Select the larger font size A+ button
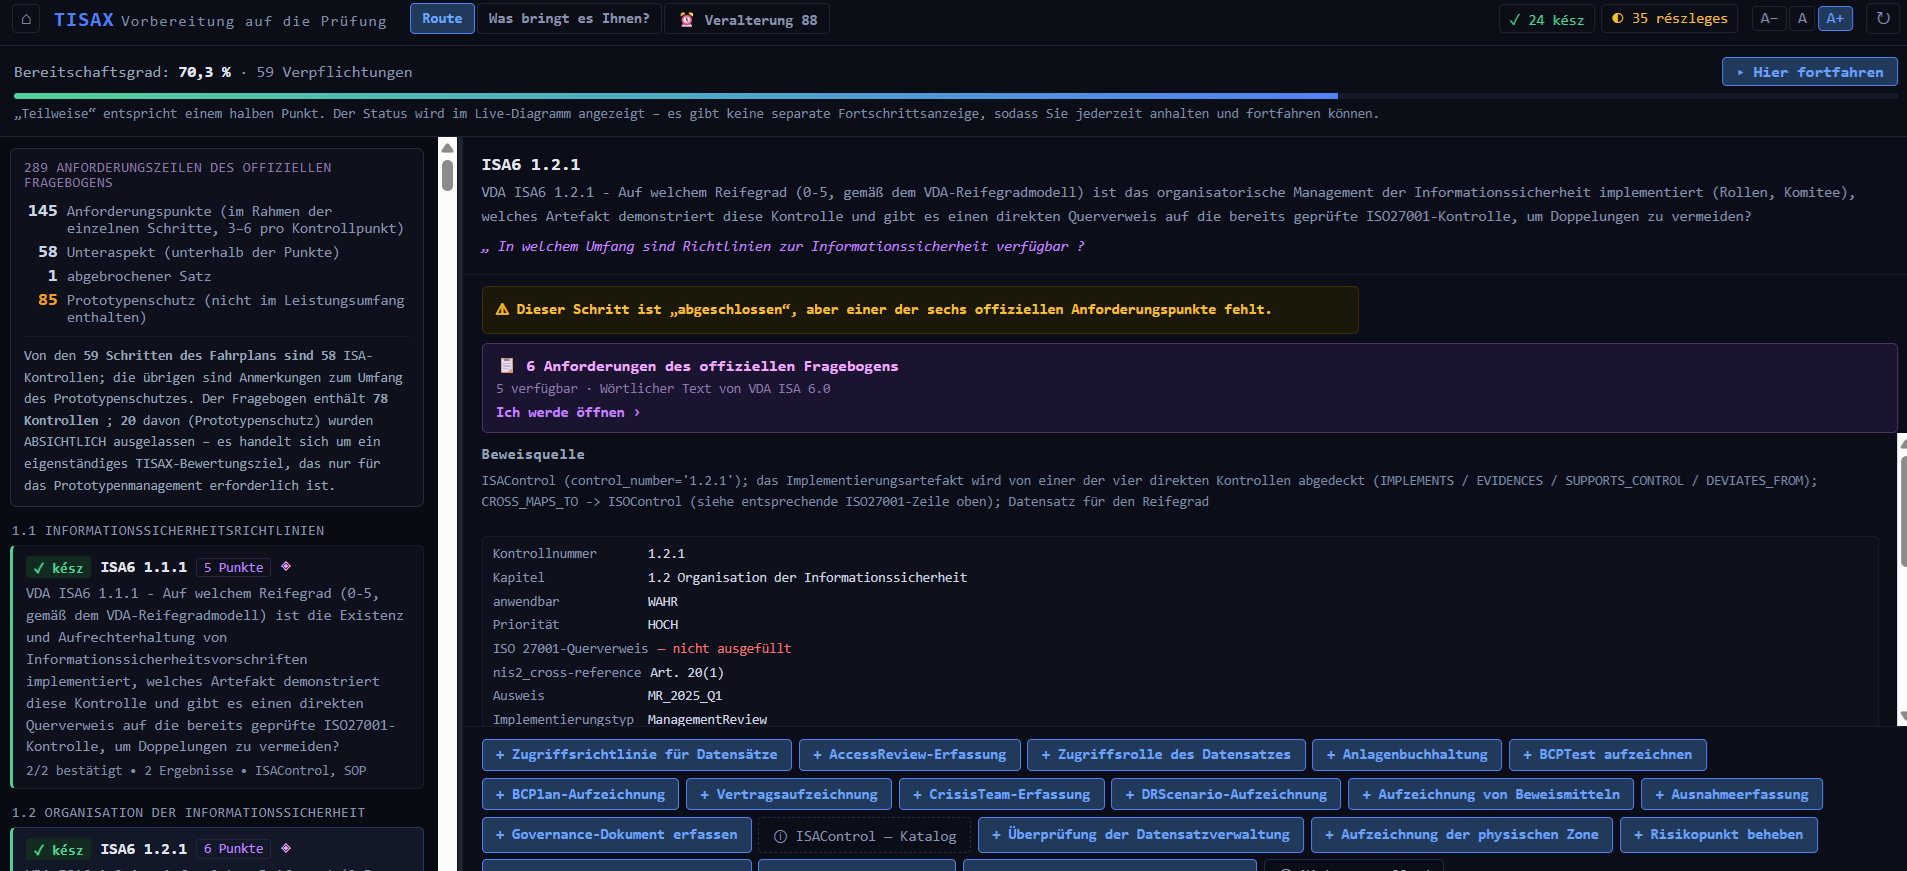 point(1835,18)
